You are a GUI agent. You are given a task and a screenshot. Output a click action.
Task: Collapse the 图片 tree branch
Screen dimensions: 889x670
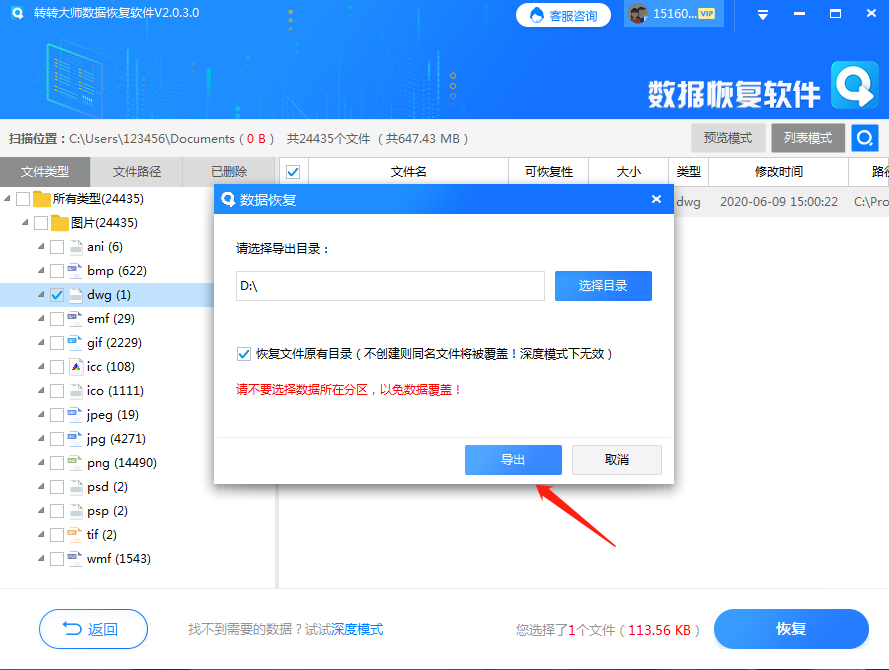click(x=25, y=222)
